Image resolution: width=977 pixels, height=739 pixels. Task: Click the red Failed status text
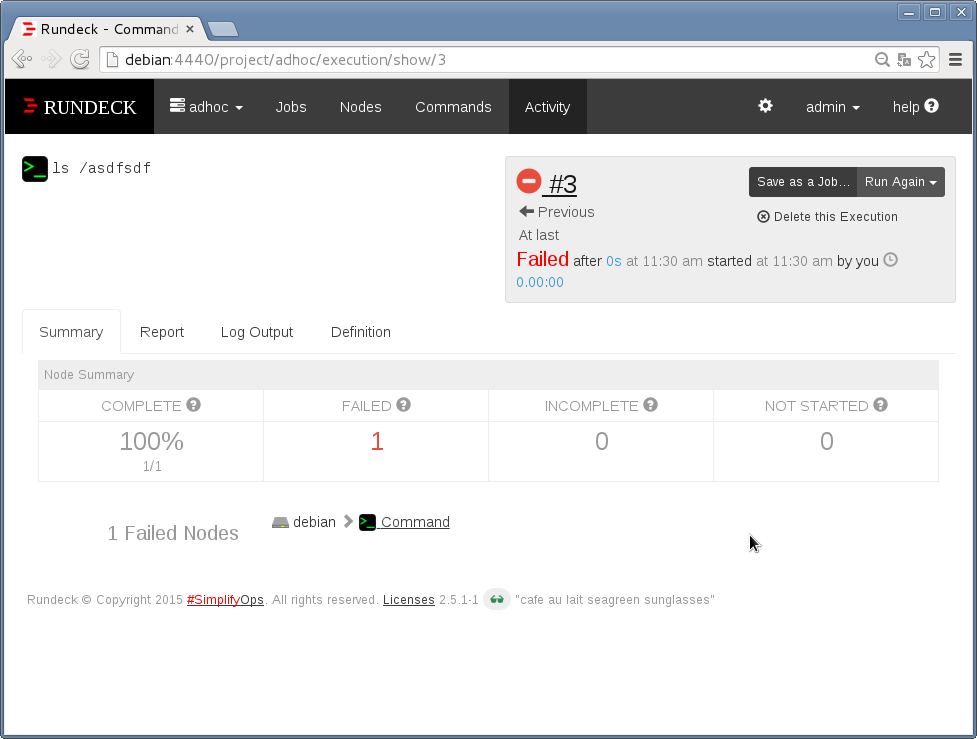(543, 259)
